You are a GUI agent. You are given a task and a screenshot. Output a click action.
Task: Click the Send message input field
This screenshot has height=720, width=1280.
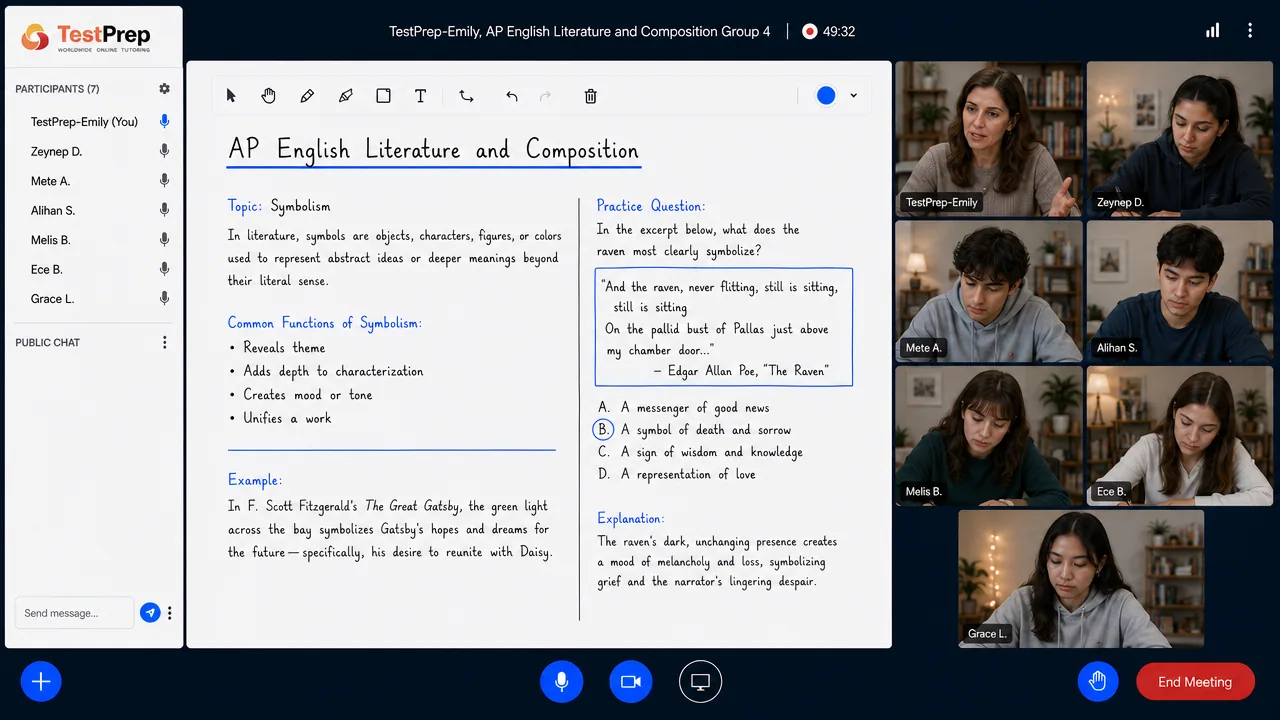pyautogui.click(x=74, y=613)
